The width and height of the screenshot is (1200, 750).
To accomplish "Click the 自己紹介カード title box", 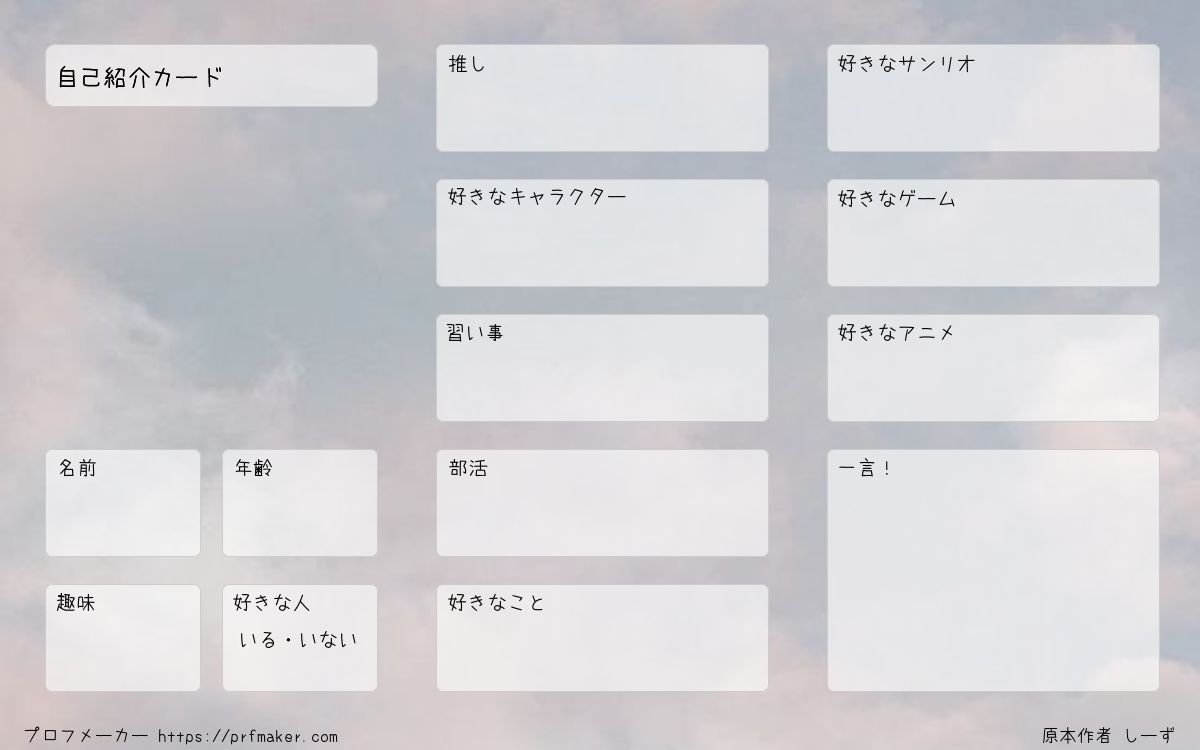I will tap(211, 76).
